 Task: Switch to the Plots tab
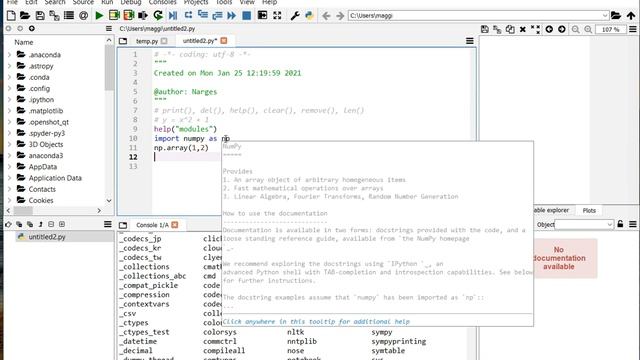coord(589,210)
